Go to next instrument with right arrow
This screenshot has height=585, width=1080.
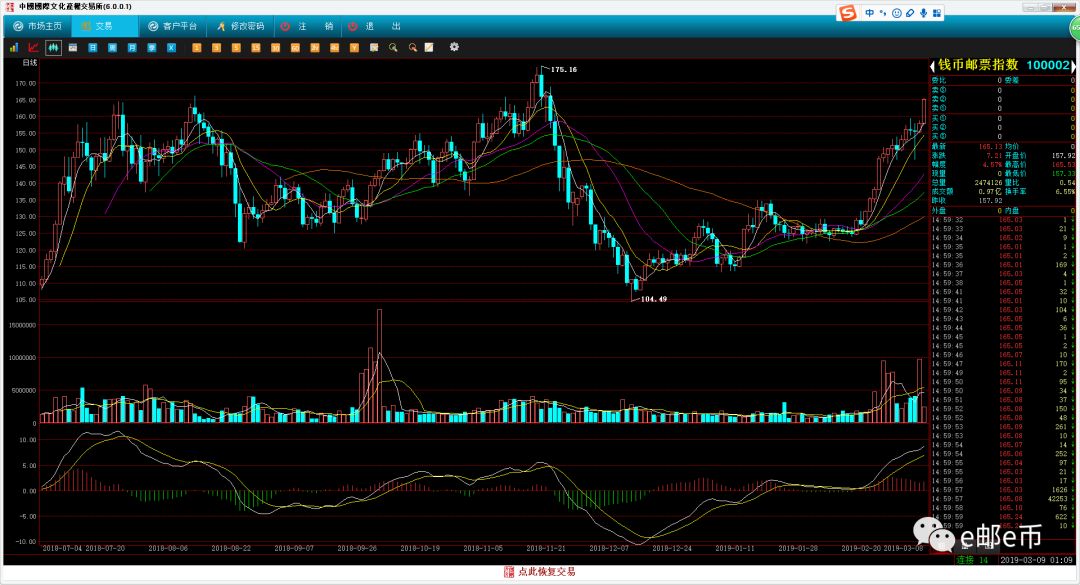(1073, 65)
